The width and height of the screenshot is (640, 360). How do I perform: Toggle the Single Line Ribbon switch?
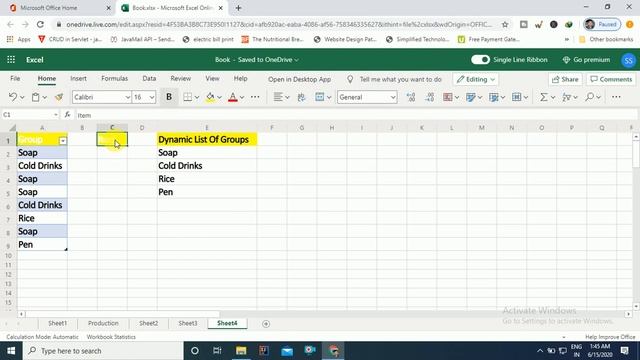tap(480, 60)
